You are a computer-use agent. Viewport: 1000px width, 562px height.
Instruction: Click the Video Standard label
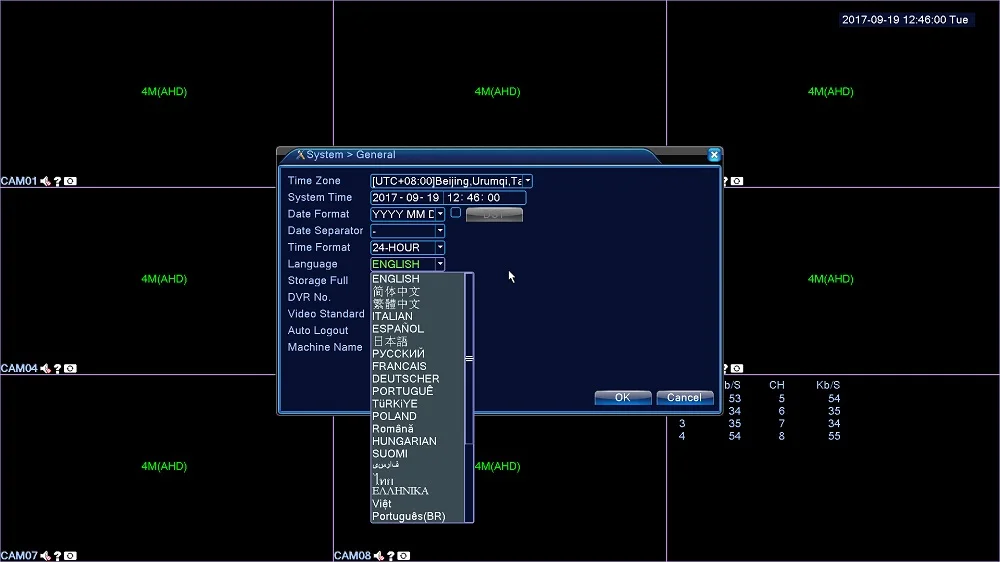pyautogui.click(x=326, y=314)
